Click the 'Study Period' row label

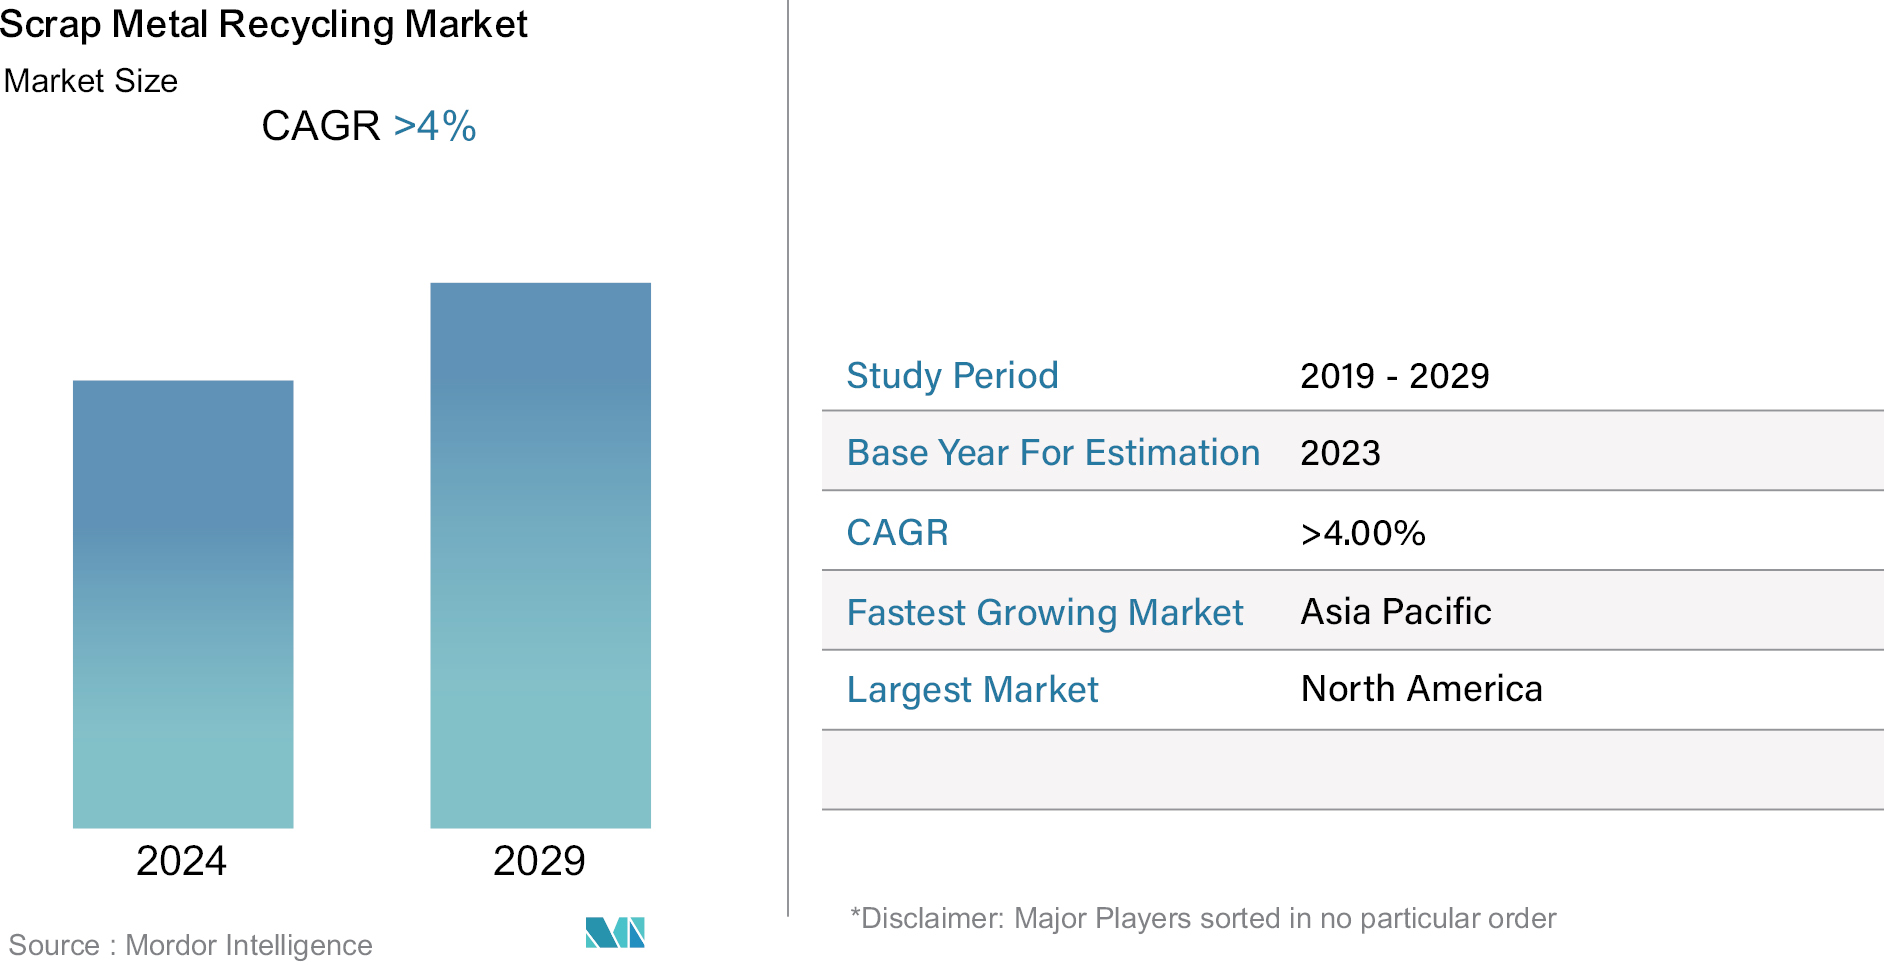click(952, 376)
